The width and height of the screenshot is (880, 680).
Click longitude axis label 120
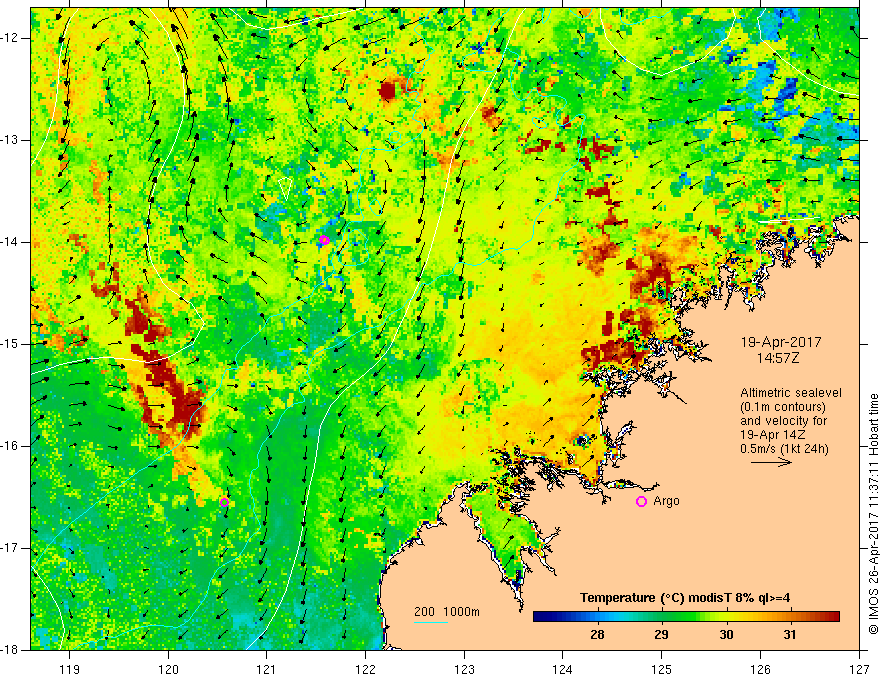point(168,669)
